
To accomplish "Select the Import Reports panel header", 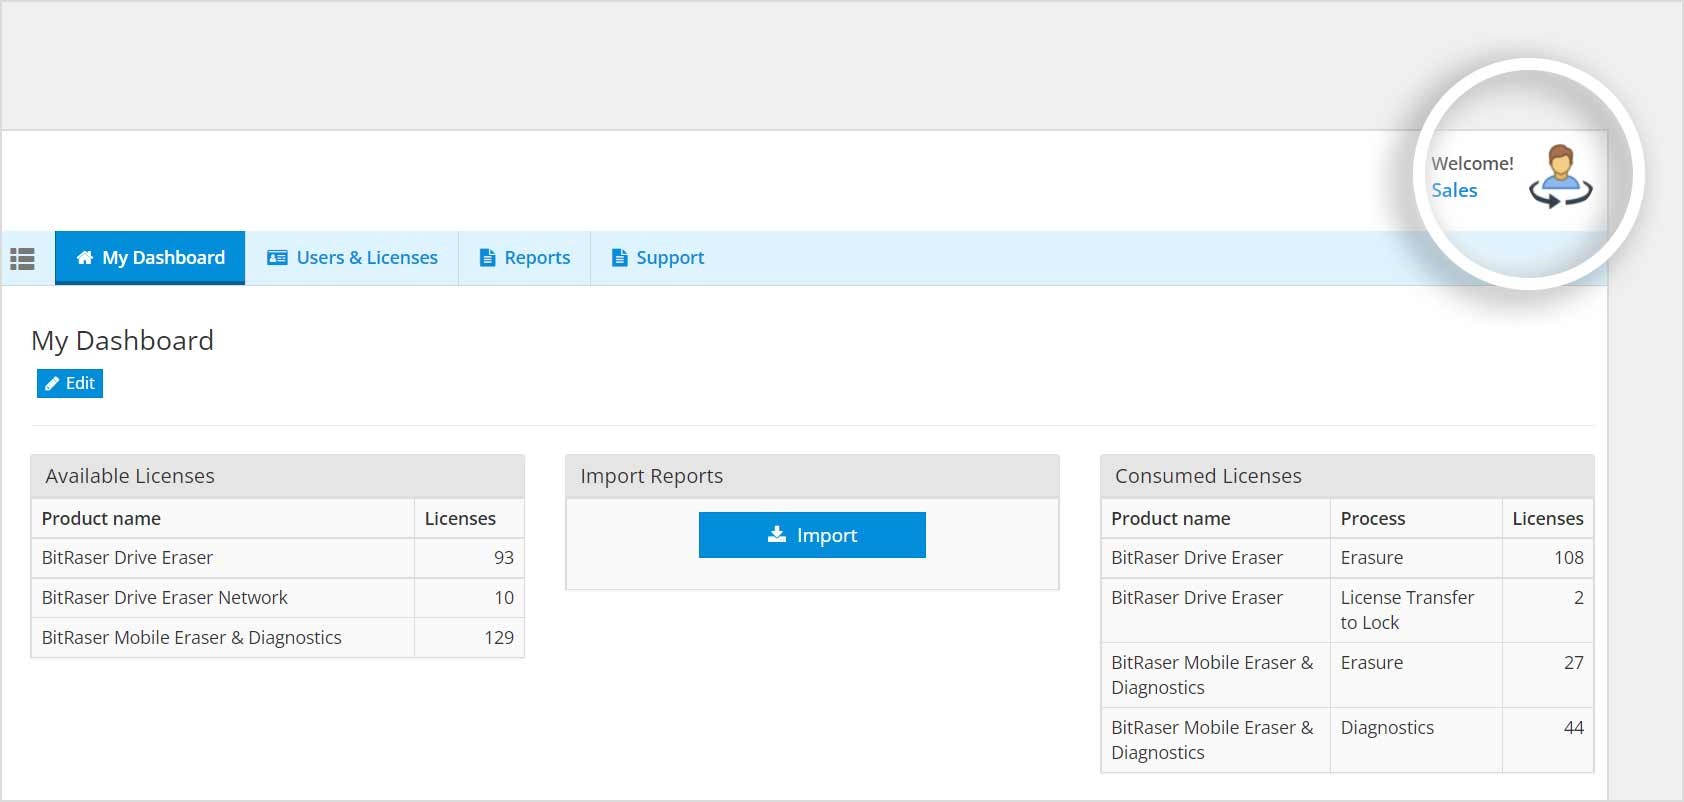I will [x=812, y=476].
